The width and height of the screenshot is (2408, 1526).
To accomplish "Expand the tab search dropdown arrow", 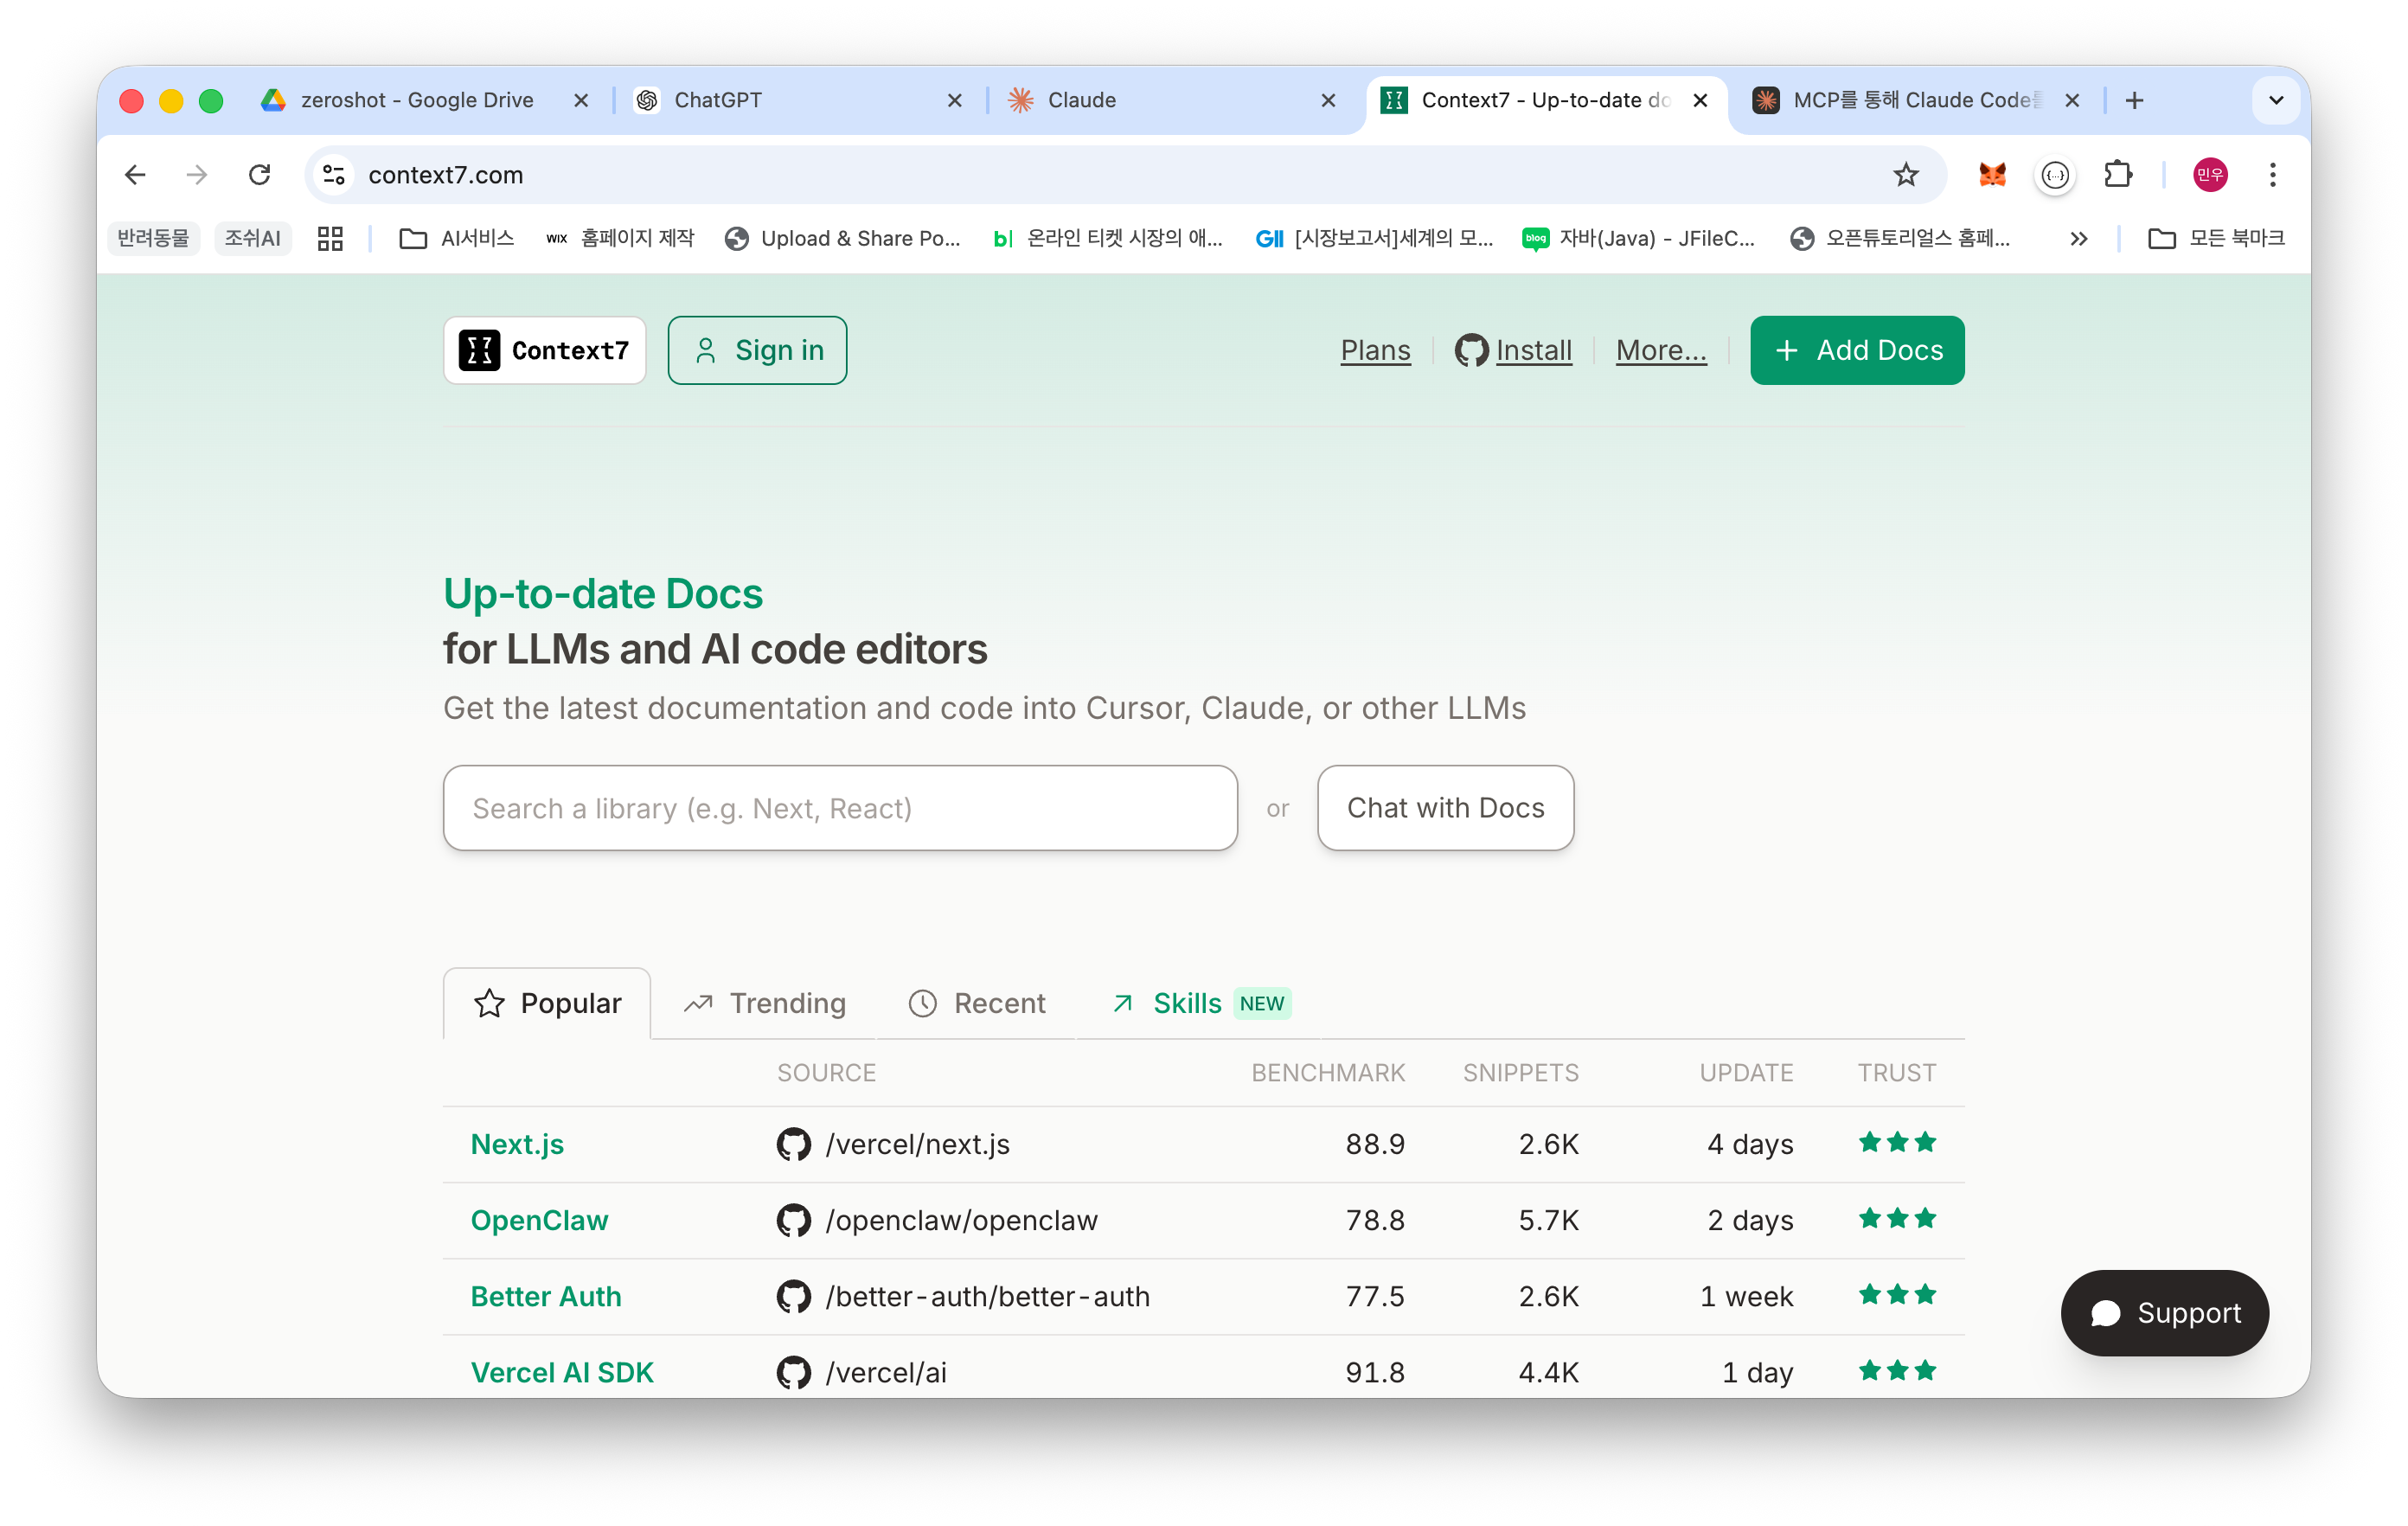I will coord(2276,100).
